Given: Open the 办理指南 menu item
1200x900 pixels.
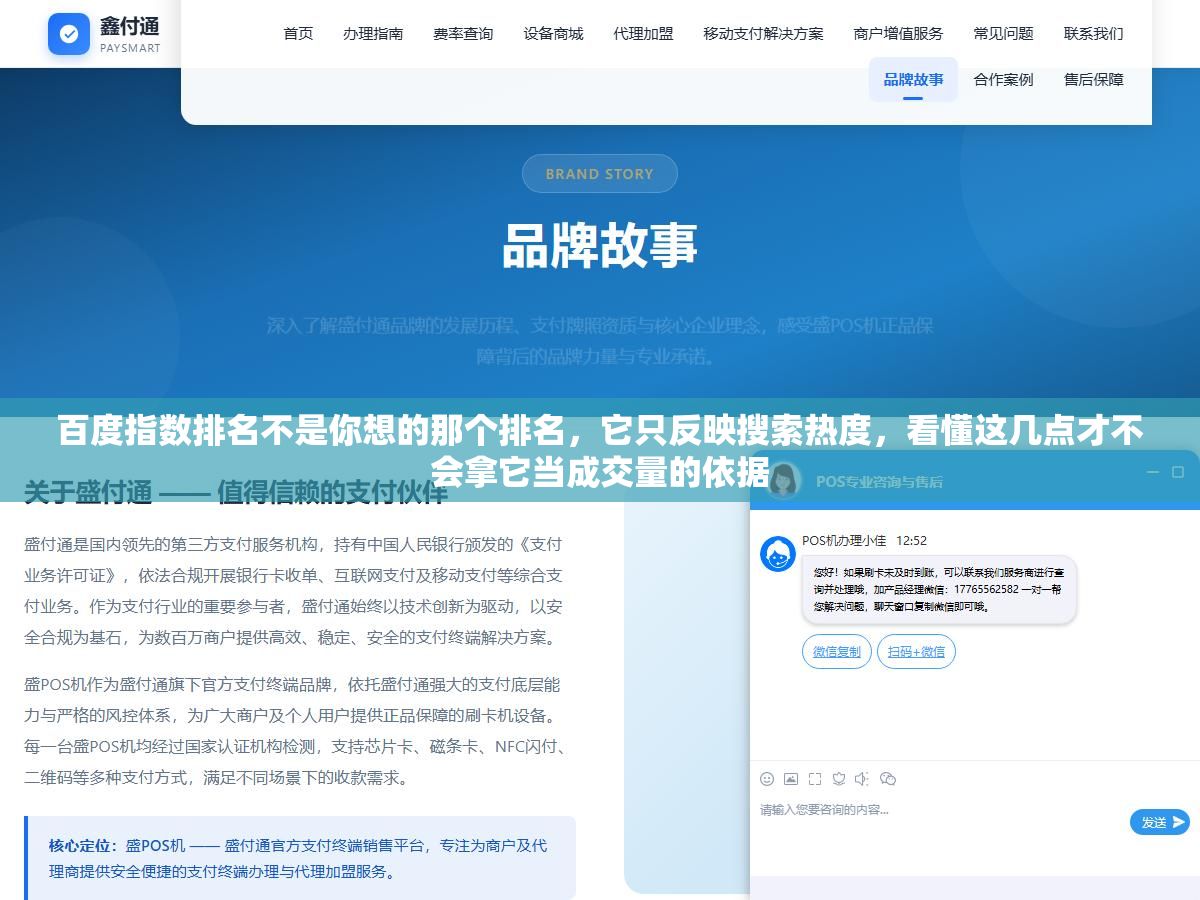Looking at the screenshot, I should pos(373,33).
